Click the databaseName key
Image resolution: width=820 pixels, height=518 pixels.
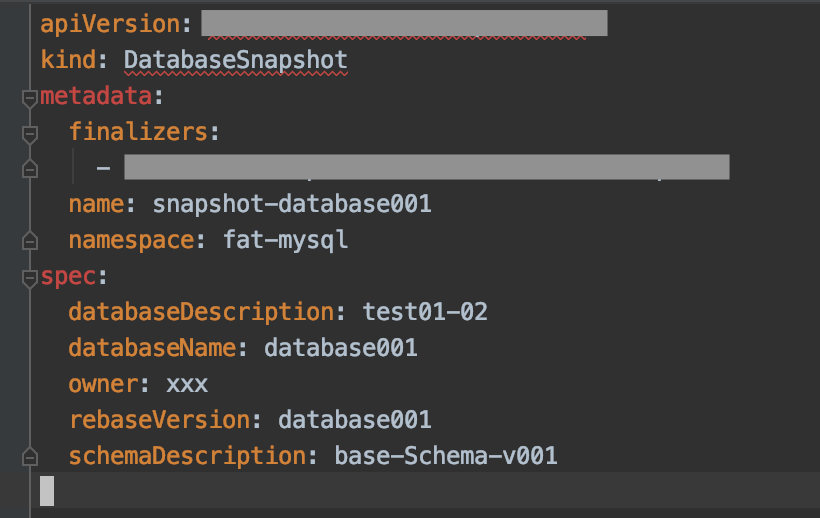(152, 348)
